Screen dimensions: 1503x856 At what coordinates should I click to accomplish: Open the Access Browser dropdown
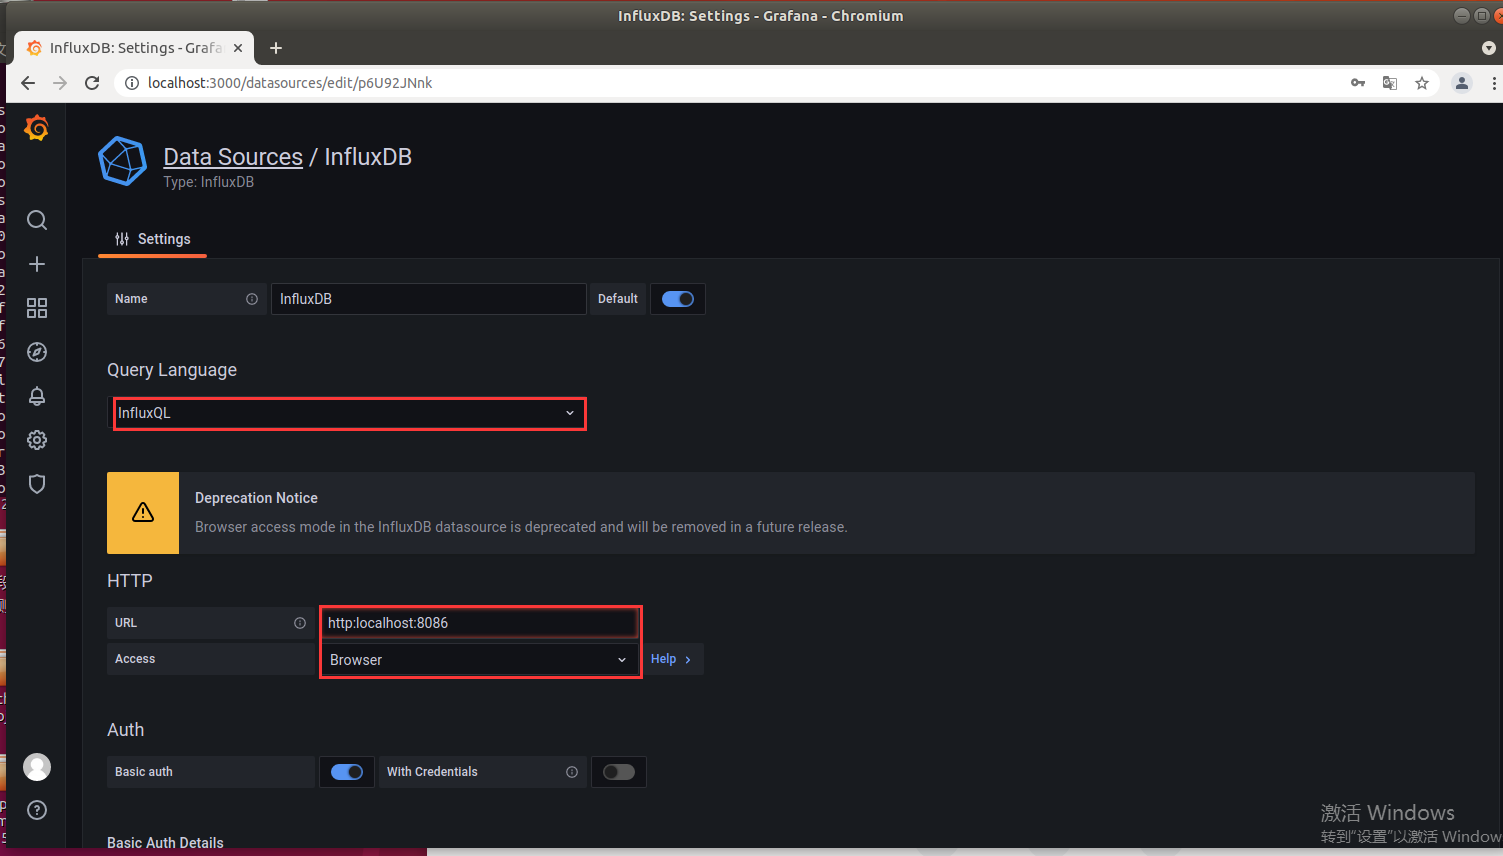[480, 660]
